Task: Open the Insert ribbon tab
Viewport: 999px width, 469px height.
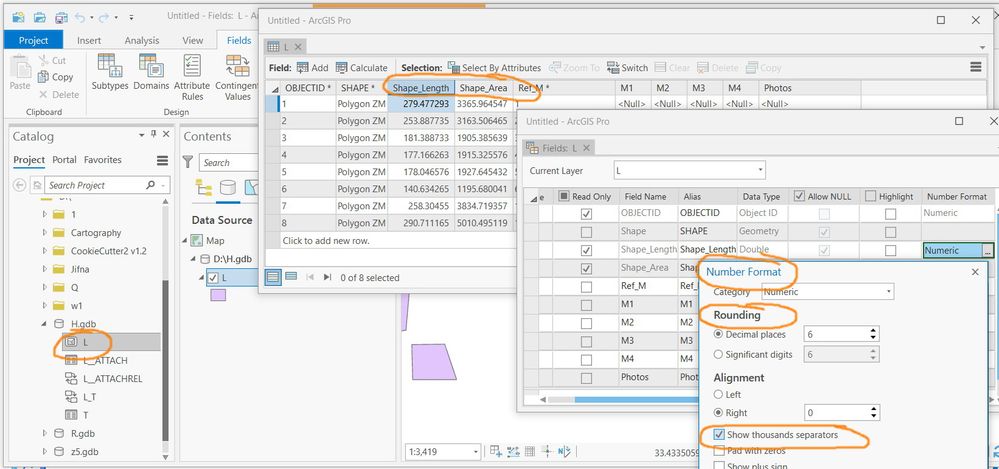Action: tap(89, 40)
